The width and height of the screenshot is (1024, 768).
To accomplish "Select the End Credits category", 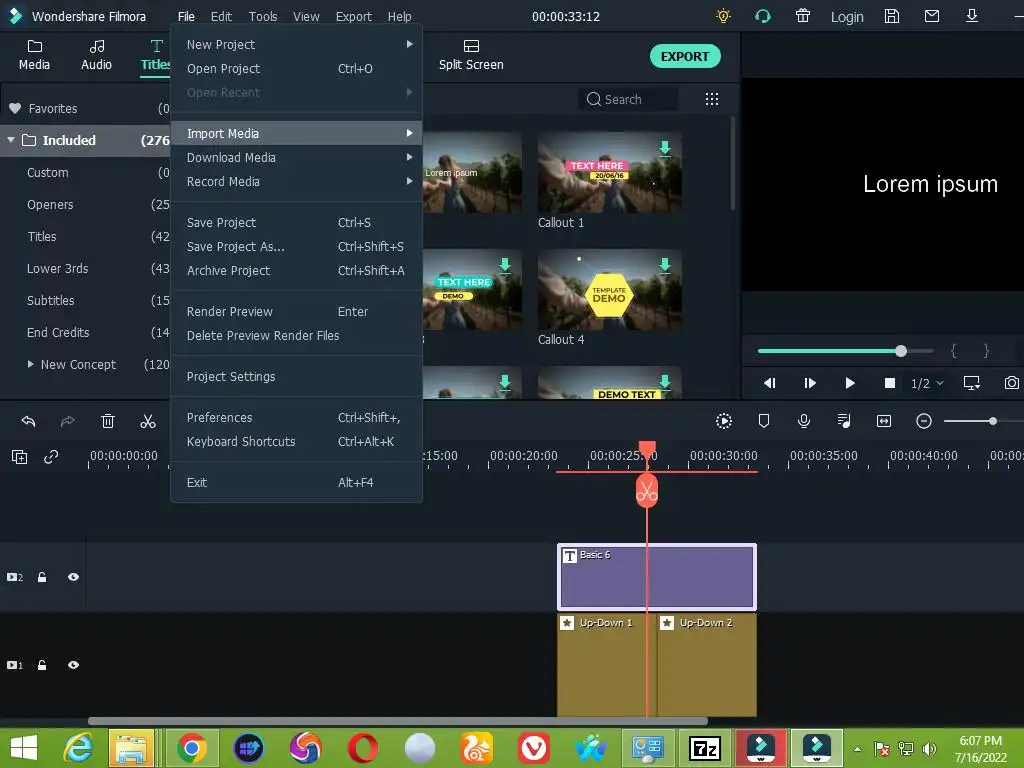I will [x=58, y=332].
